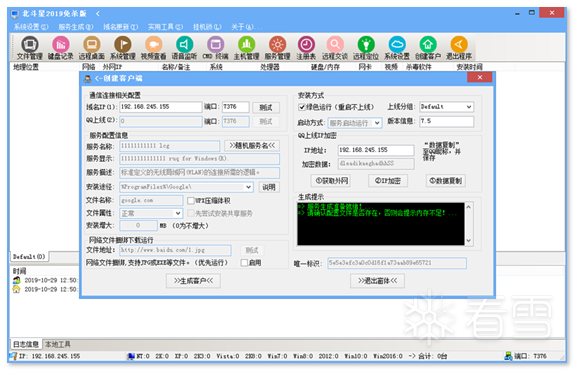574x370 pixels.
Task: Open the 挂机锁 menu
Action: click(x=207, y=27)
